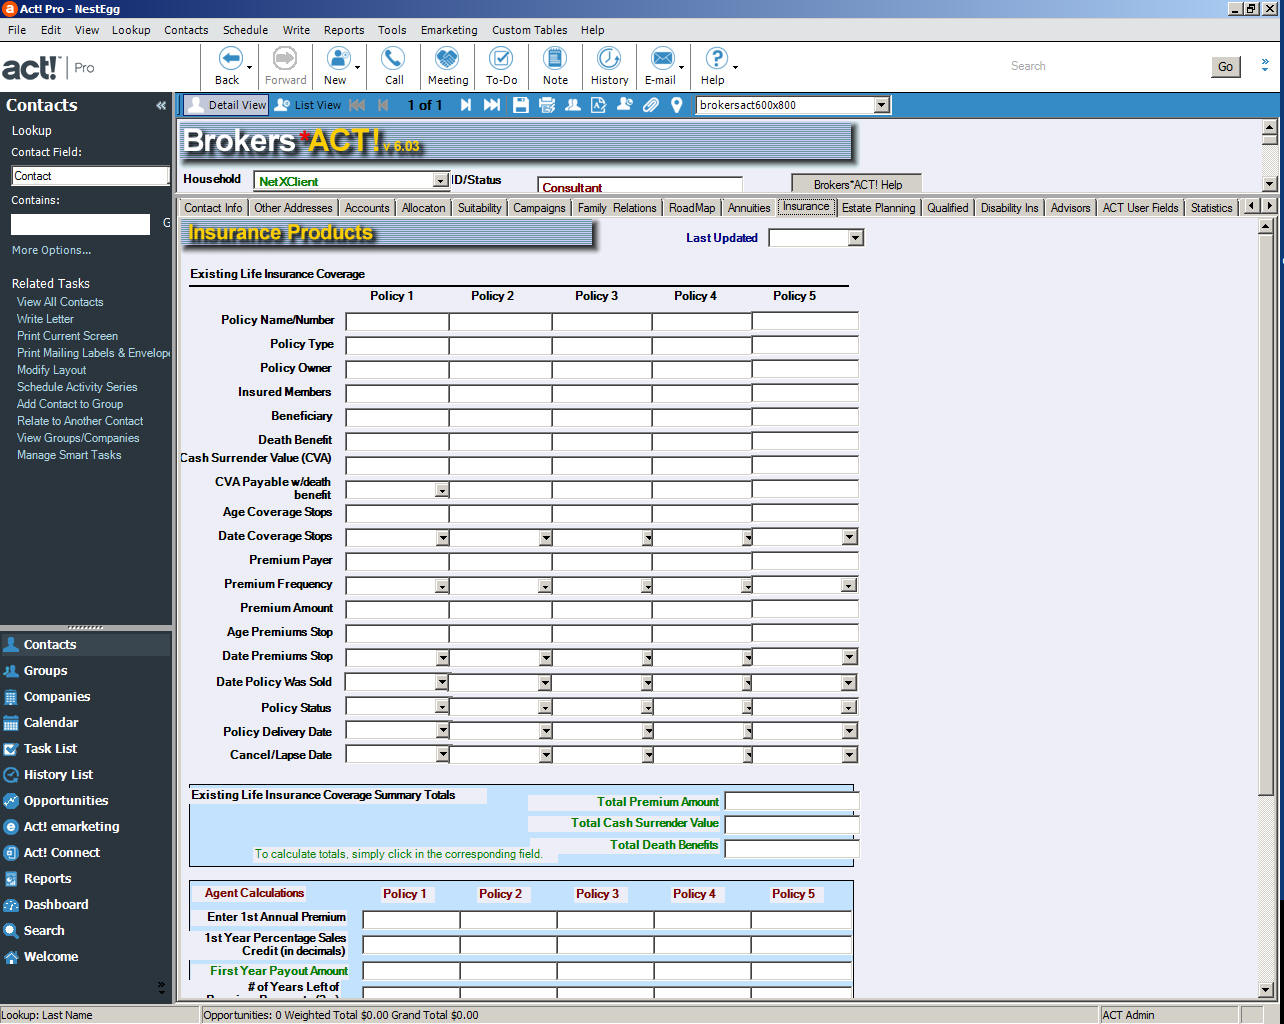Click the paperclip attach file icon

(651, 105)
